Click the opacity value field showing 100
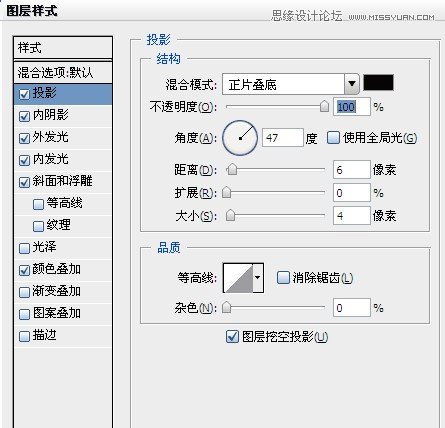Screen dimensions: 445x428 click(x=352, y=107)
